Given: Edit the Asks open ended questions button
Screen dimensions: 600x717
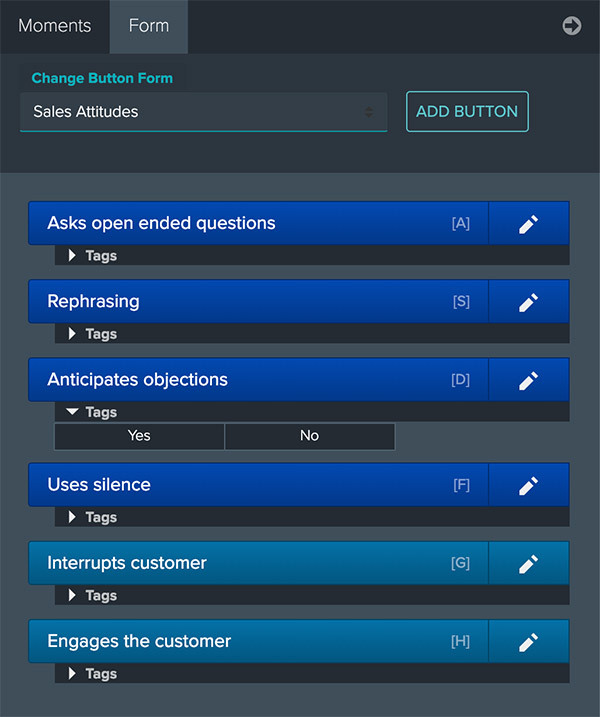Looking at the screenshot, I should coord(529,224).
